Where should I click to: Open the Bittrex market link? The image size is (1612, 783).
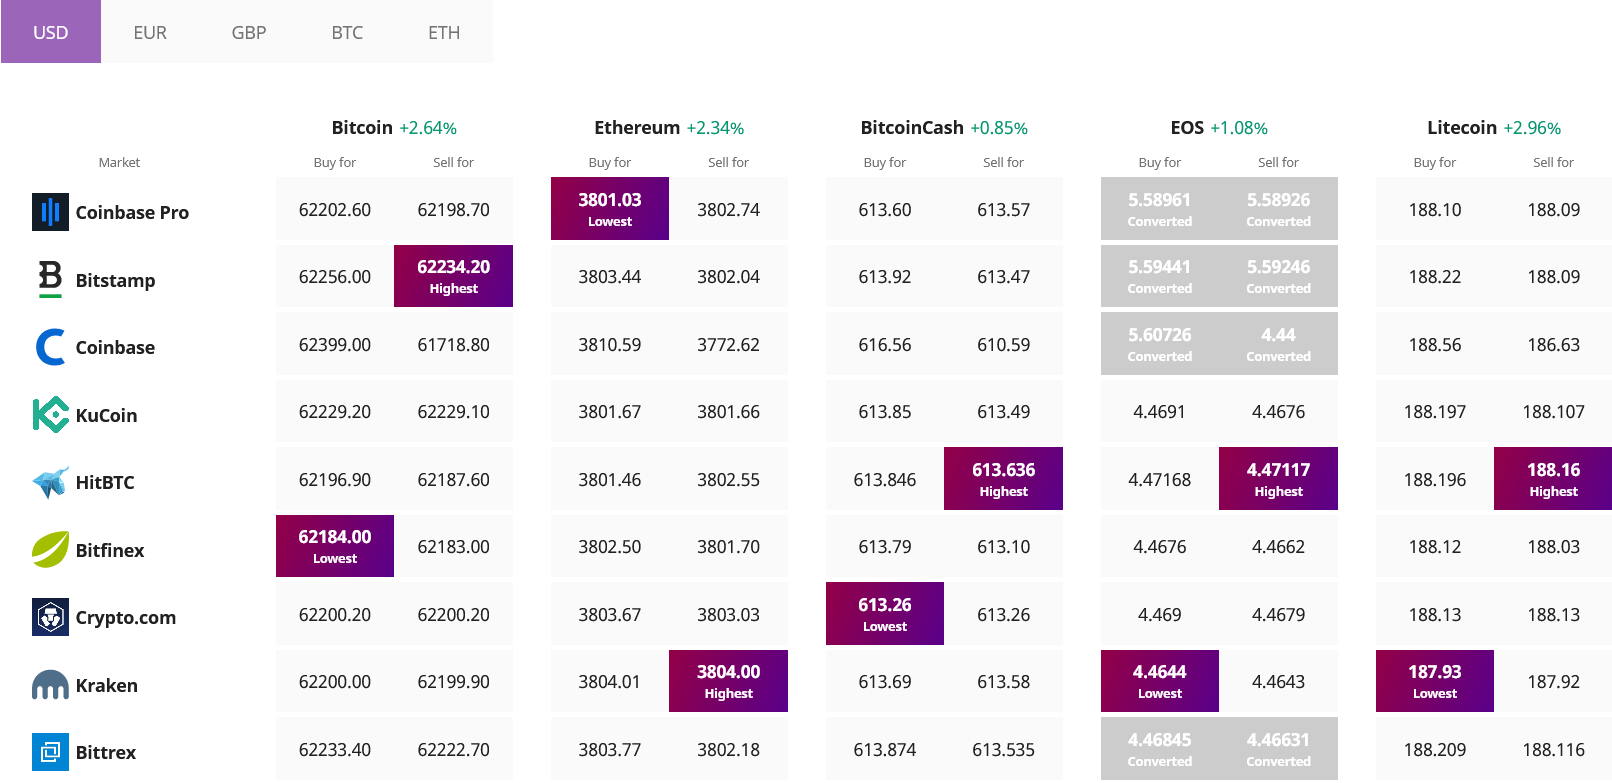[x=106, y=752]
